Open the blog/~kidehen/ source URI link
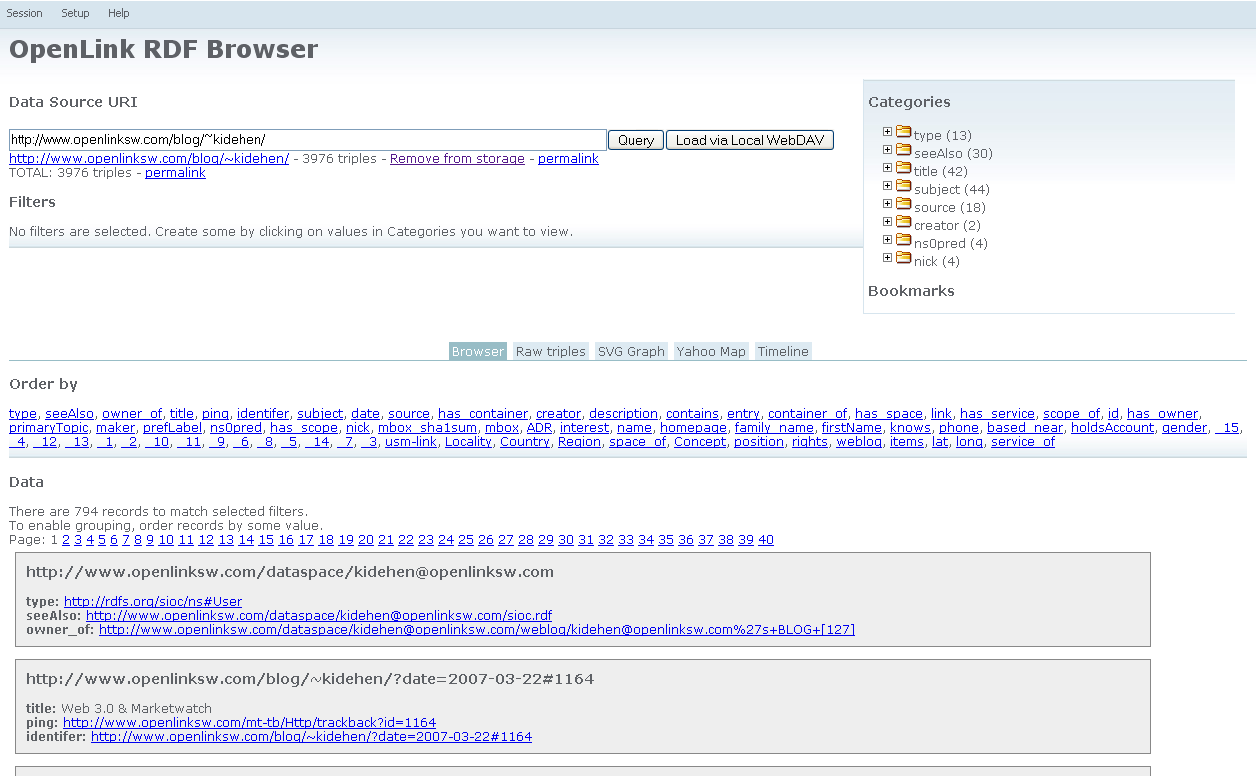This screenshot has width=1256, height=776. click(x=149, y=159)
